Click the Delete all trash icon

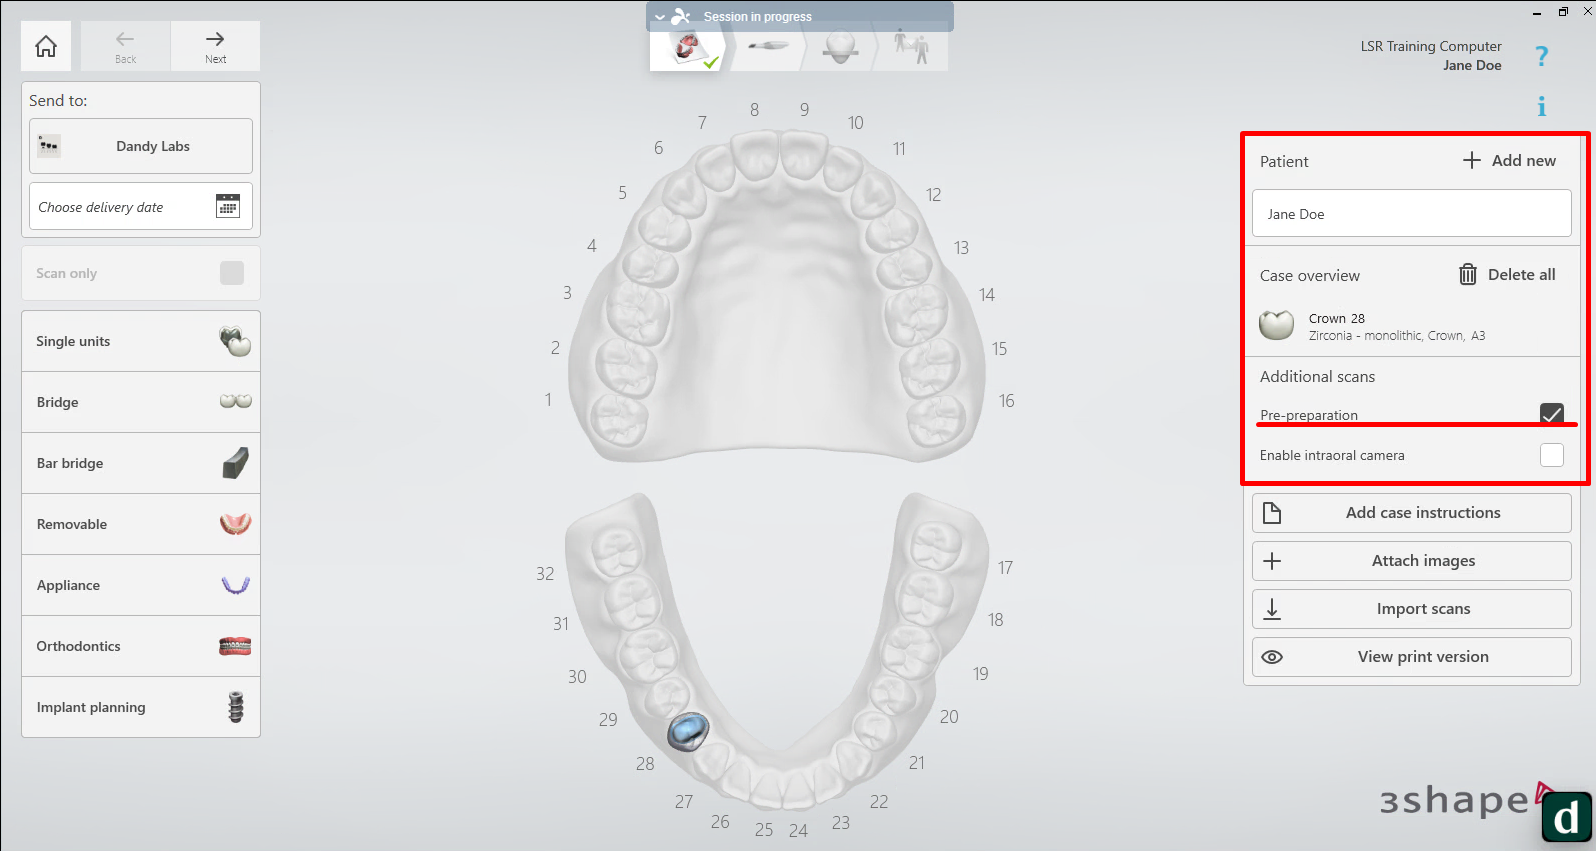click(x=1467, y=274)
